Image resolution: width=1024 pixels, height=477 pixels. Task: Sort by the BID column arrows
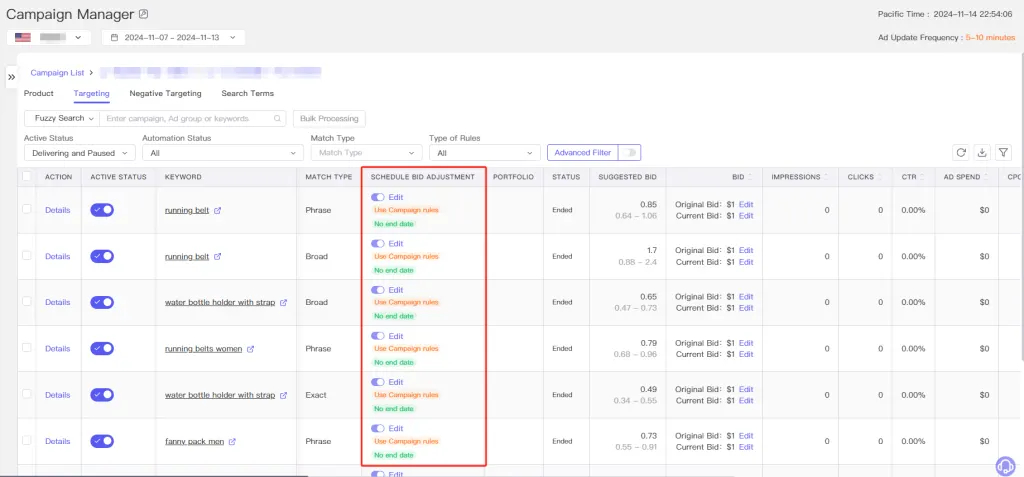(x=749, y=177)
